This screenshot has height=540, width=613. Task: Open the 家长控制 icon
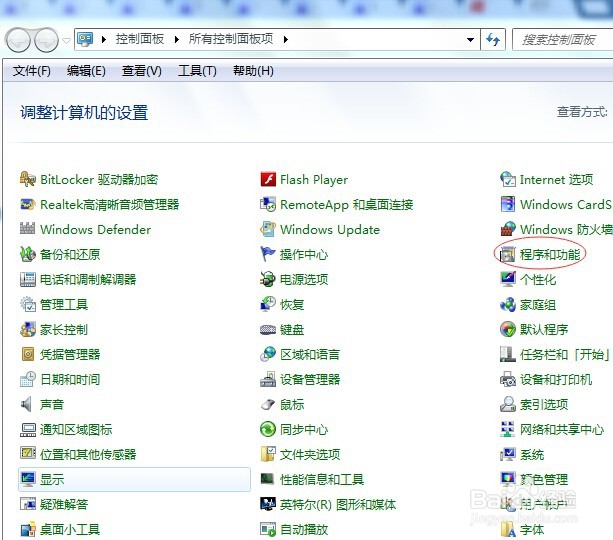click(27, 329)
